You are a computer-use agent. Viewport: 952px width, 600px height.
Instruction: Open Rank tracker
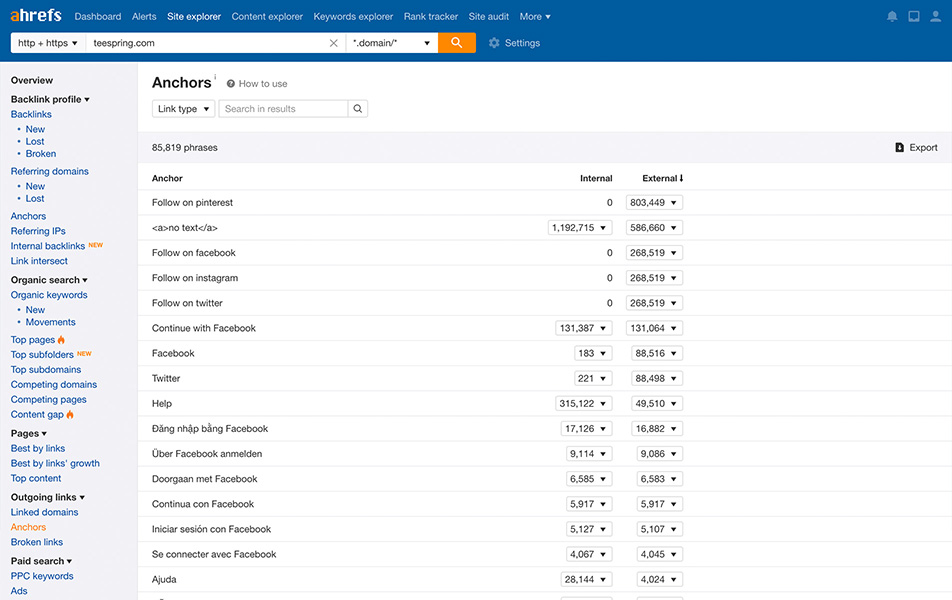click(430, 16)
